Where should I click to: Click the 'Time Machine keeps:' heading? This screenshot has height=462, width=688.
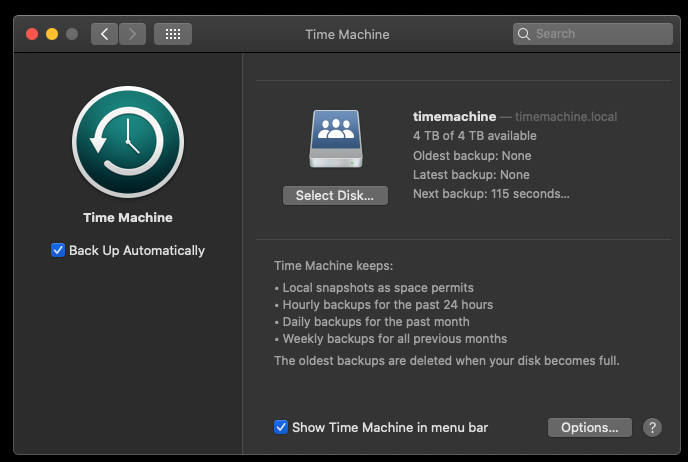click(333, 266)
